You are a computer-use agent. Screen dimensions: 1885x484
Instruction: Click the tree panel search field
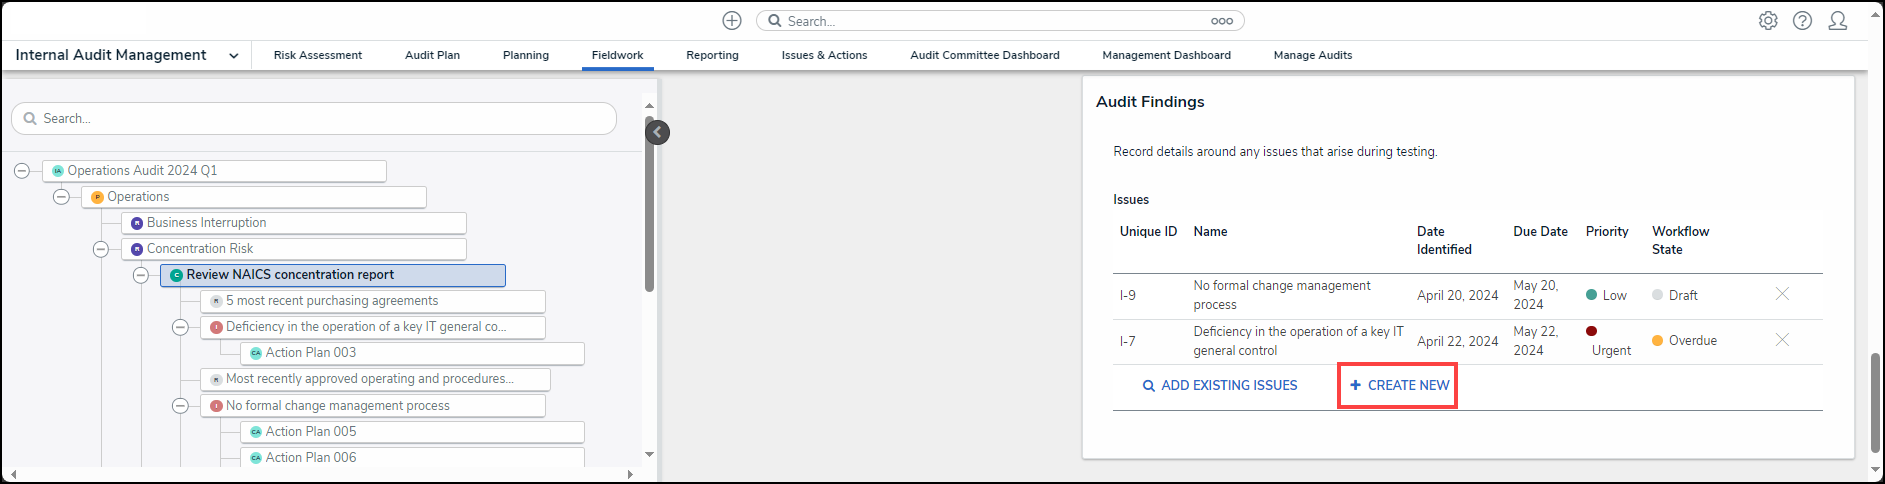pos(314,118)
